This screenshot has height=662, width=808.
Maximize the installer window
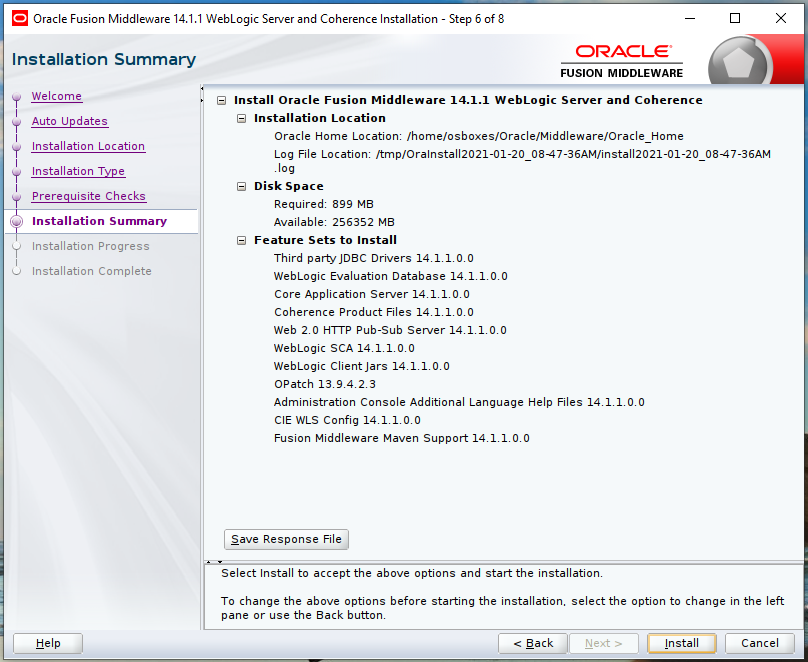point(735,19)
